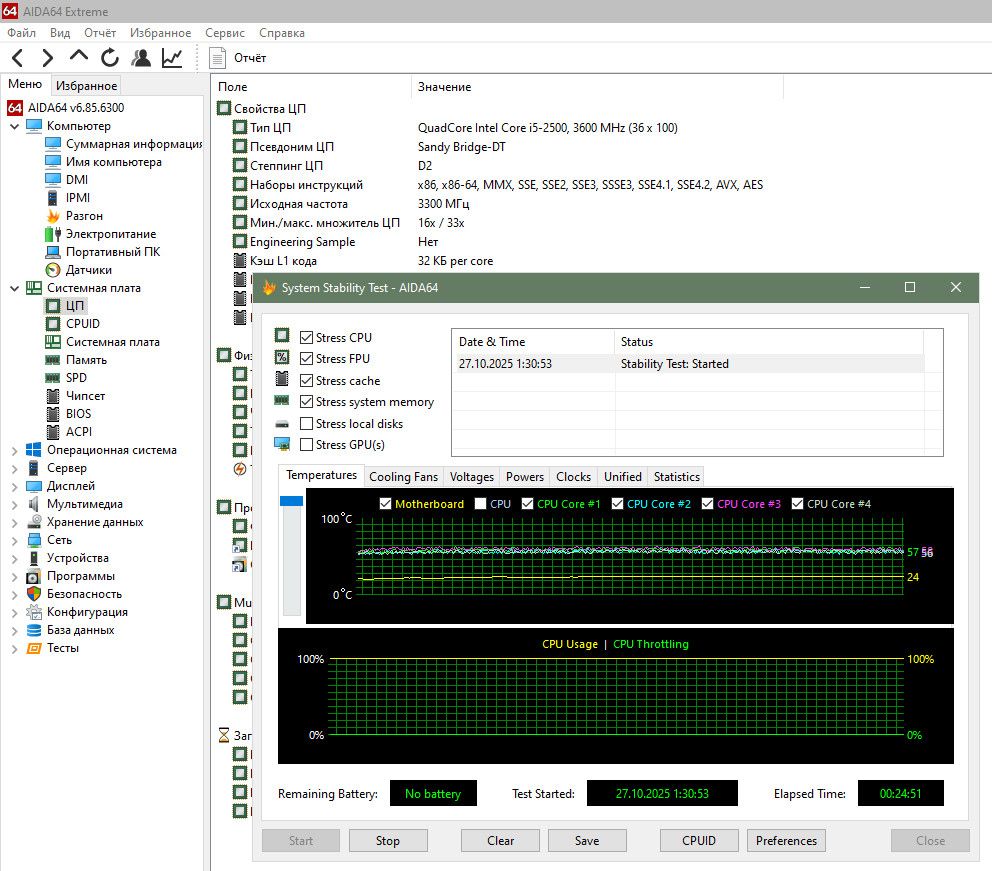Click the blue temperature graph scale slider
Image resolution: width=992 pixels, height=871 pixels.
tap(292, 500)
